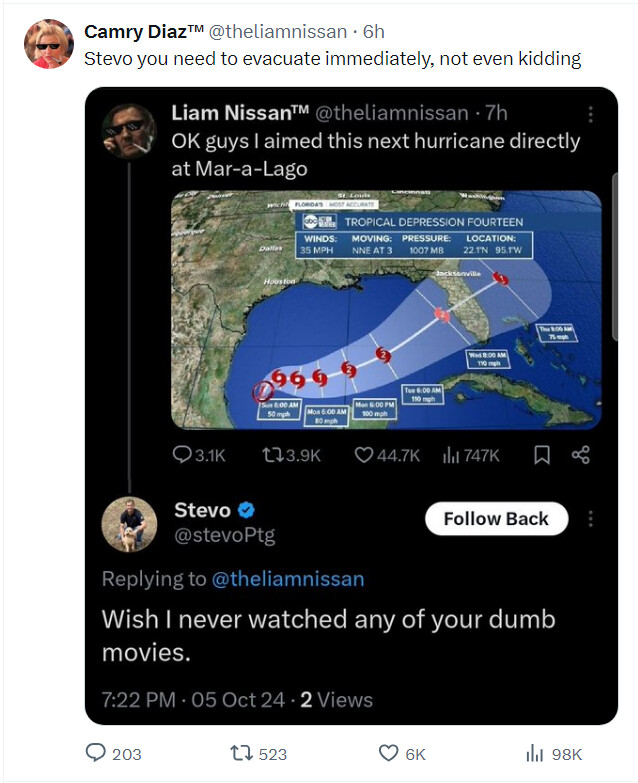
Task: Click the Follow Back button
Action: (x=496, y=518)
